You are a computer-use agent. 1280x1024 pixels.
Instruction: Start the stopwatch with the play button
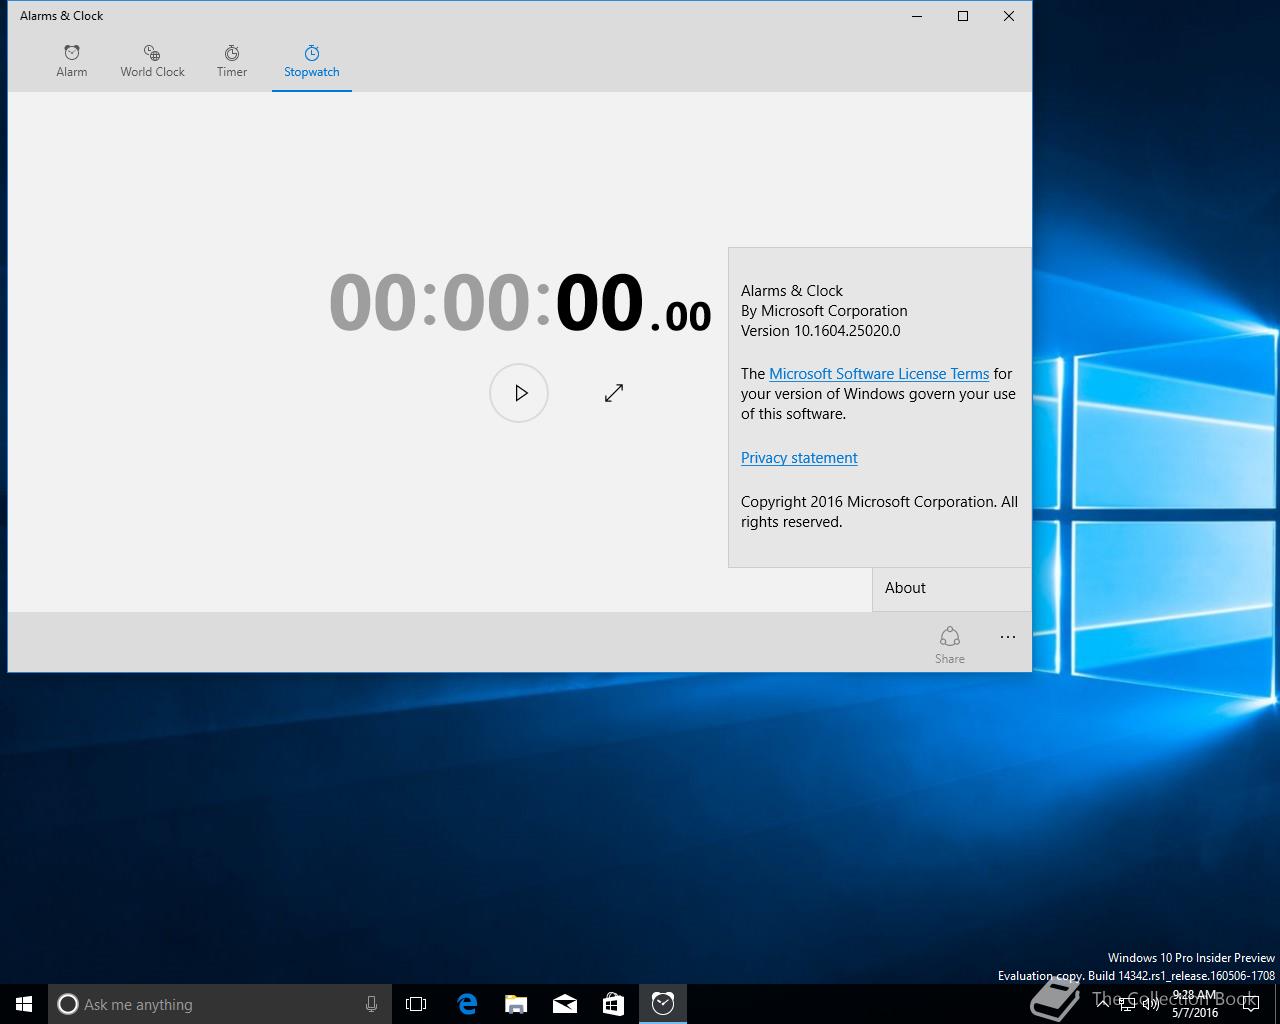(x=519, y=393)
